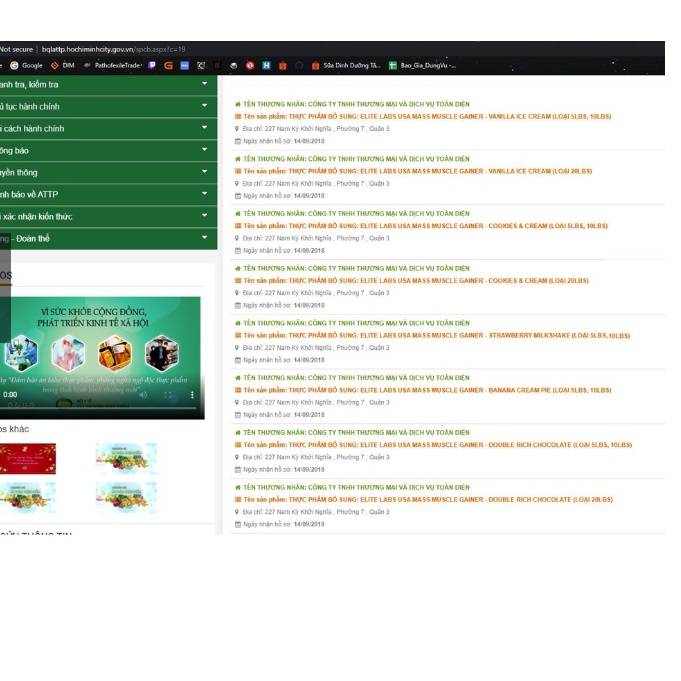
Task: Open the Google bookmark
Action: [26, 66]
